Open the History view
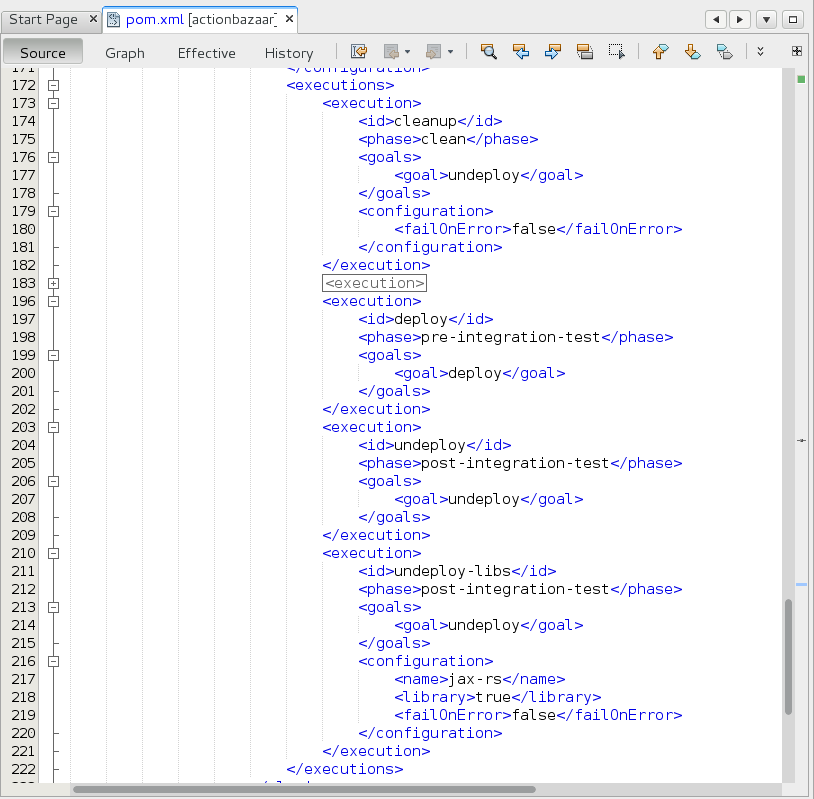This screenshot has height=799, width=814. 289,53
